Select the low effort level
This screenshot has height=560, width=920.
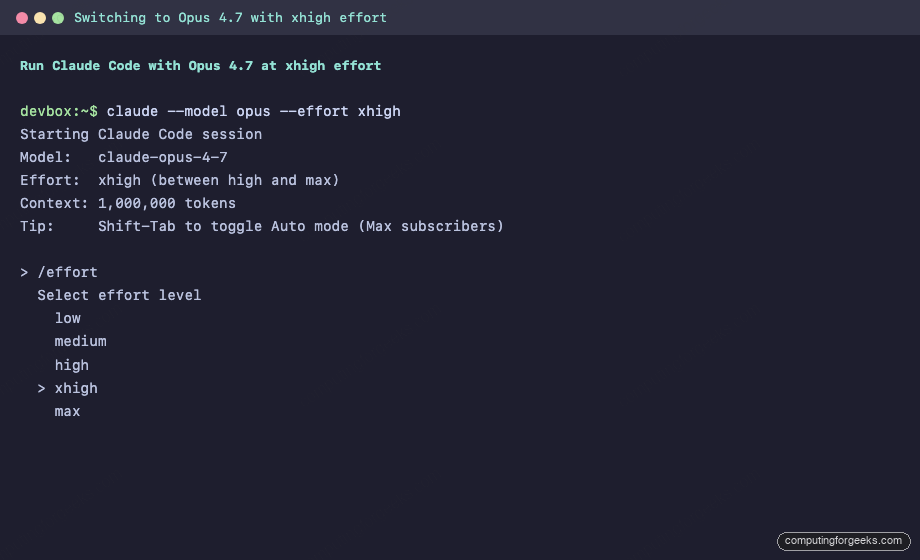click(x=68, y=318)
